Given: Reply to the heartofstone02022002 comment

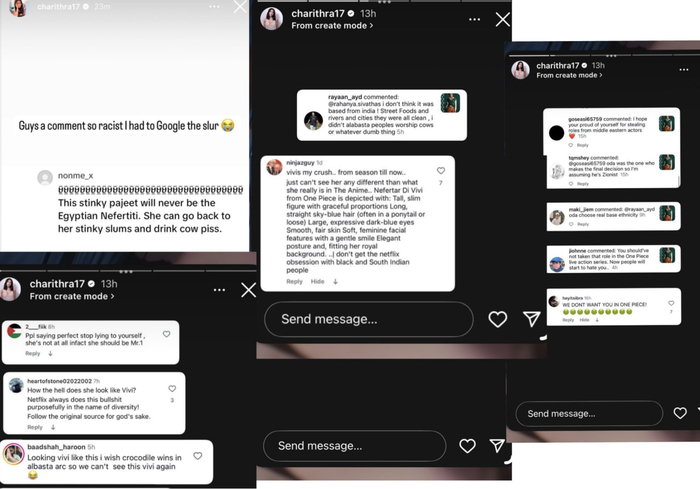Looking at the screenshot, I should coord(35,427).
